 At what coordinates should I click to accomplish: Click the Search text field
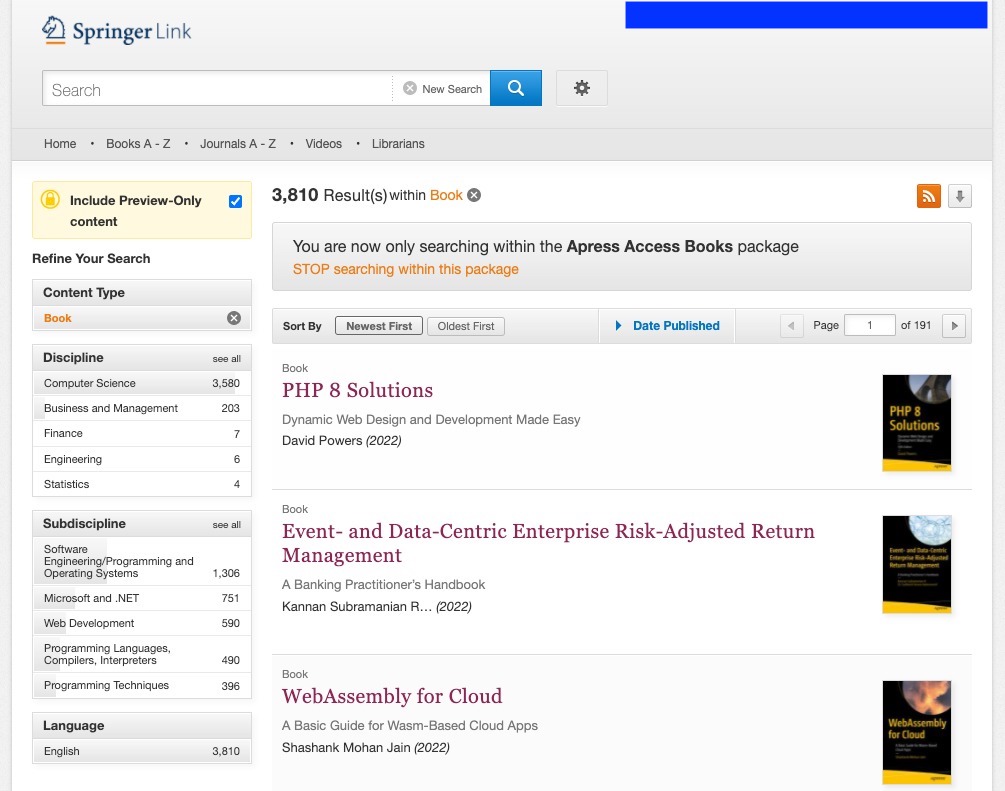(x=217, y=88)
